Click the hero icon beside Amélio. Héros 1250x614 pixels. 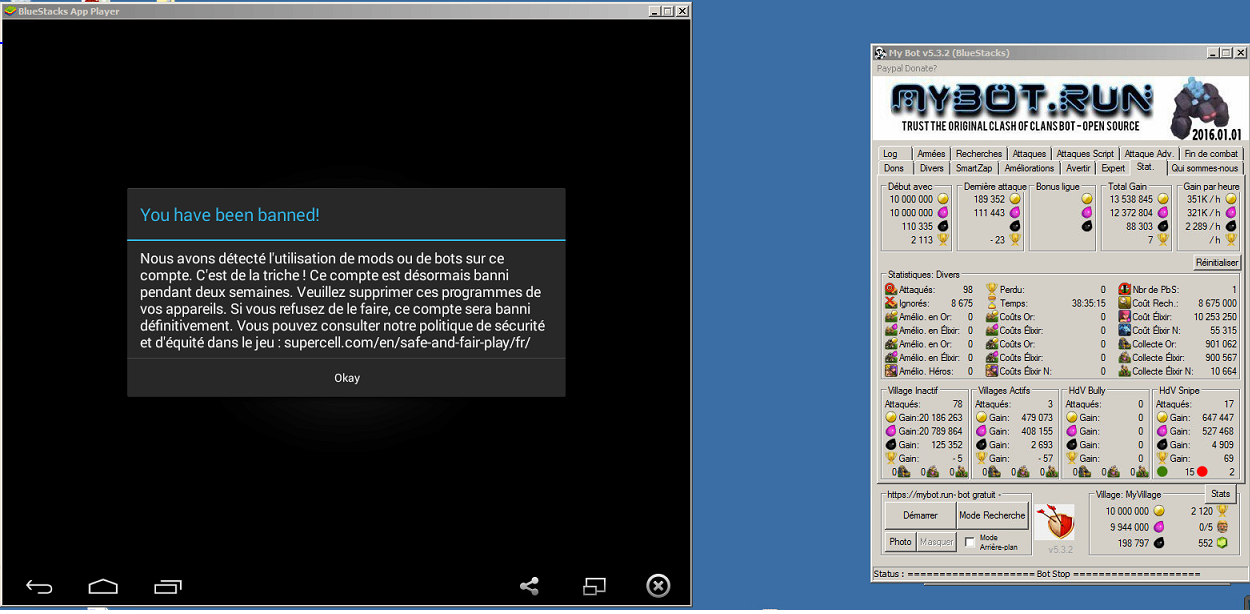891,371
